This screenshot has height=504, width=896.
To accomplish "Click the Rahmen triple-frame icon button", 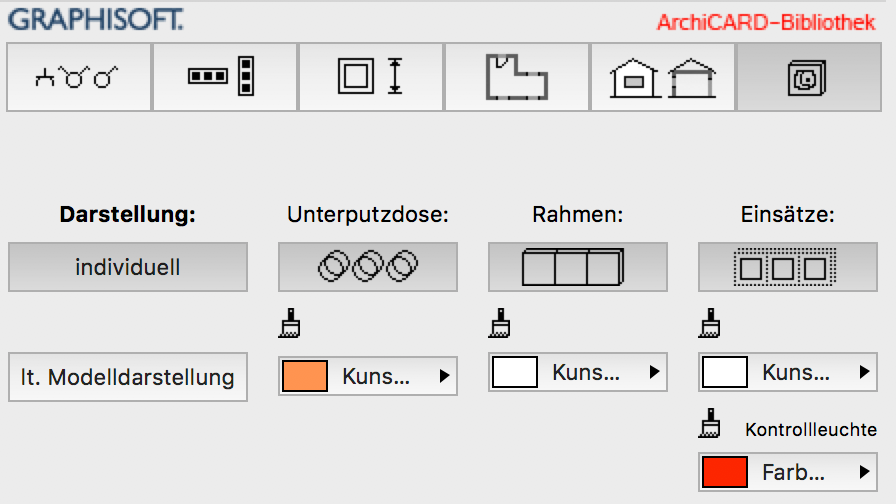I will [577, 267].
